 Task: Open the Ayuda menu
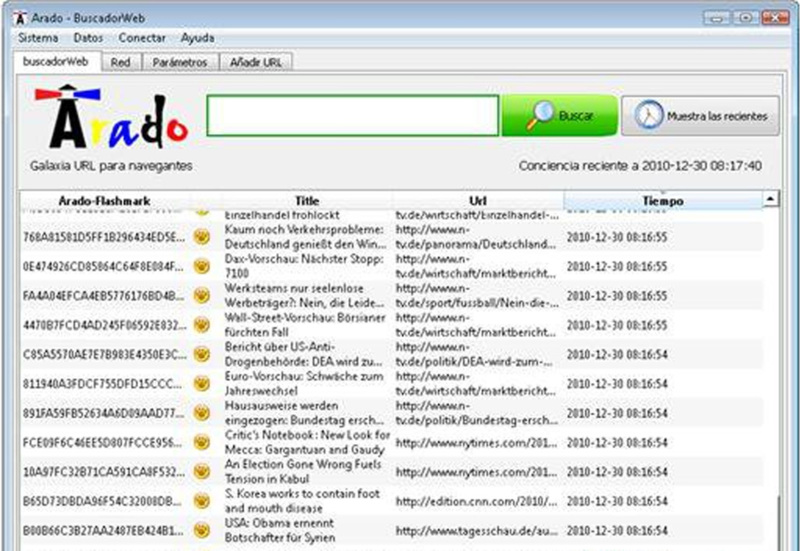pyautogui.click(x=197, y=38)
